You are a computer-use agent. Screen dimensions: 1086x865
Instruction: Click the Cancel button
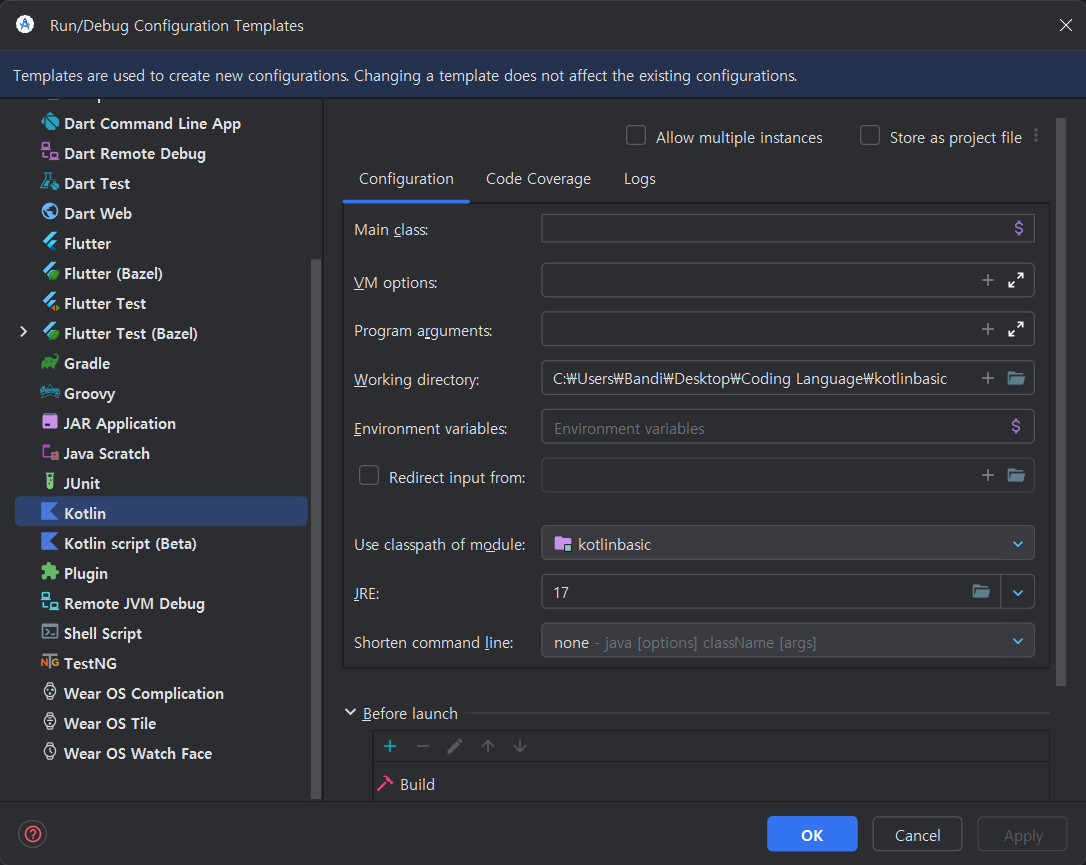point(917,835)
